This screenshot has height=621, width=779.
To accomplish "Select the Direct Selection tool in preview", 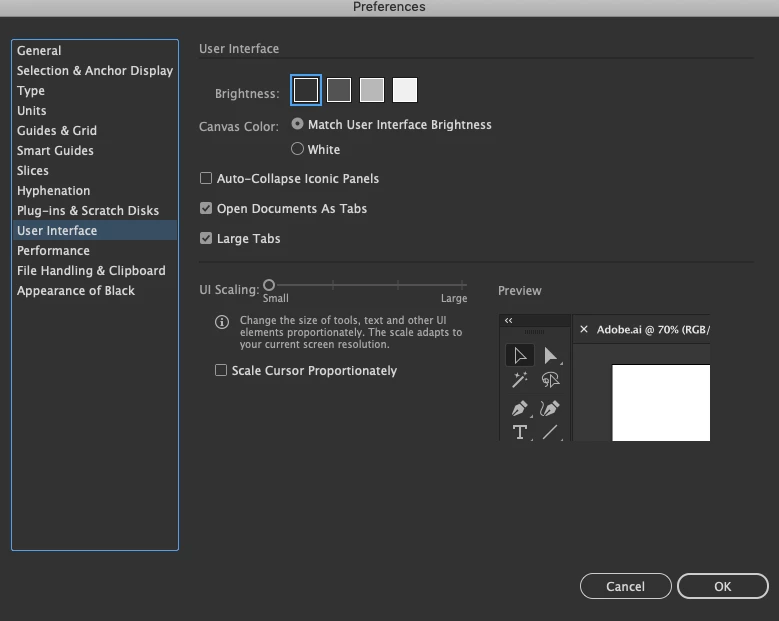I will (x=550, y=356).
